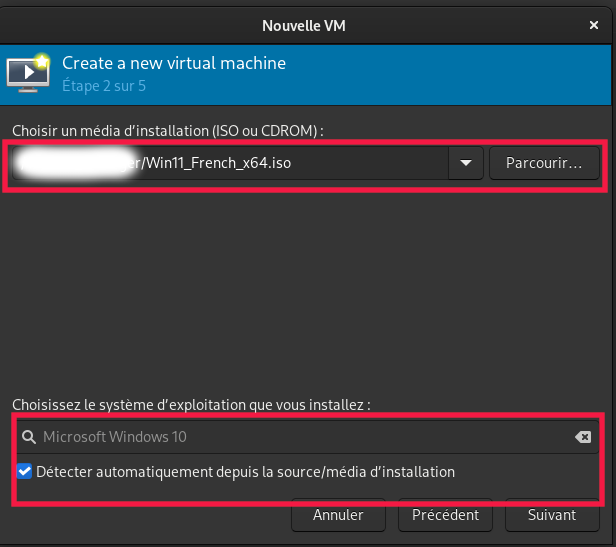616x547 pixels.
Task: Click the 'Create a new virtual machine' heading
Action: [174, 63]
